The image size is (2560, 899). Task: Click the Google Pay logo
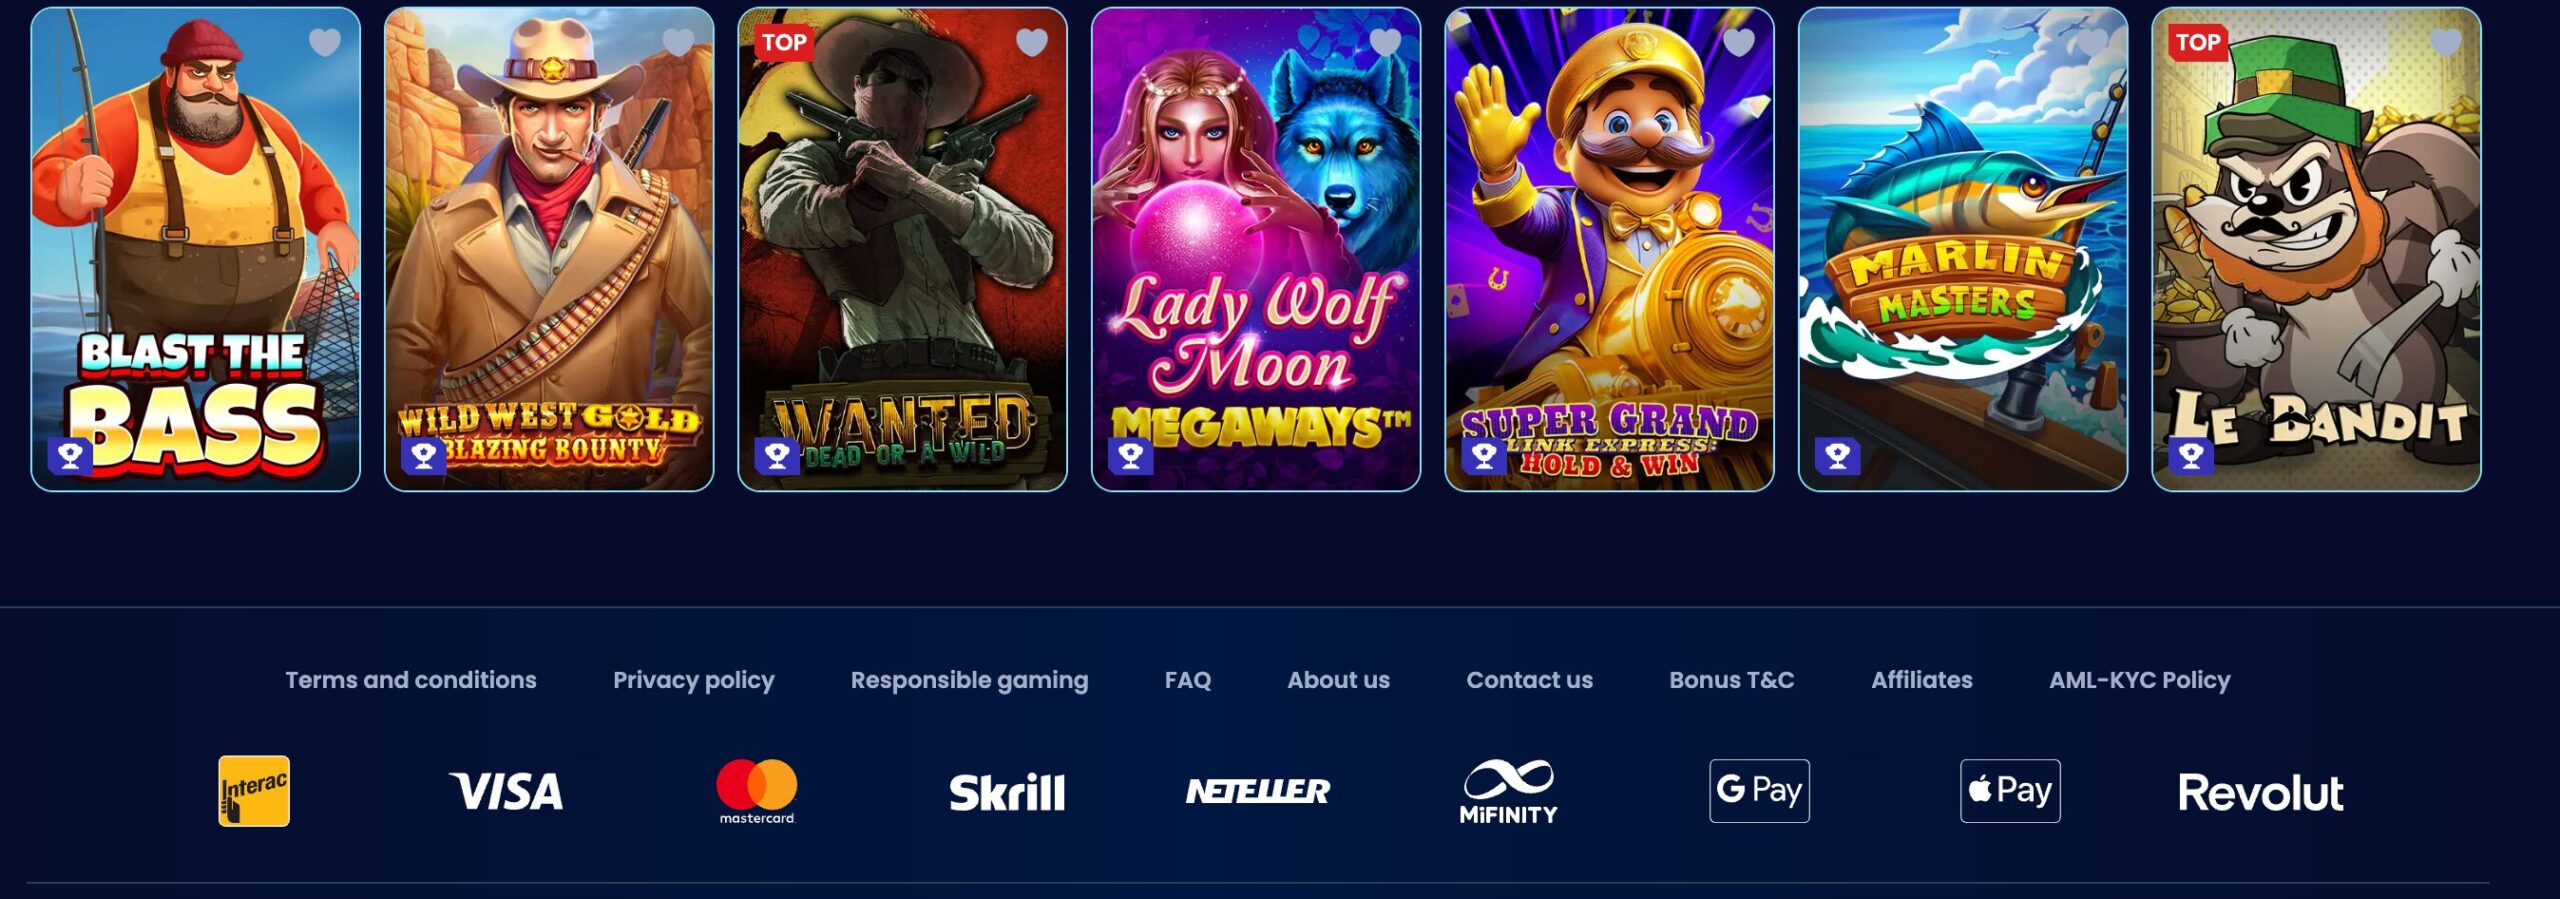click(1760, 791)
